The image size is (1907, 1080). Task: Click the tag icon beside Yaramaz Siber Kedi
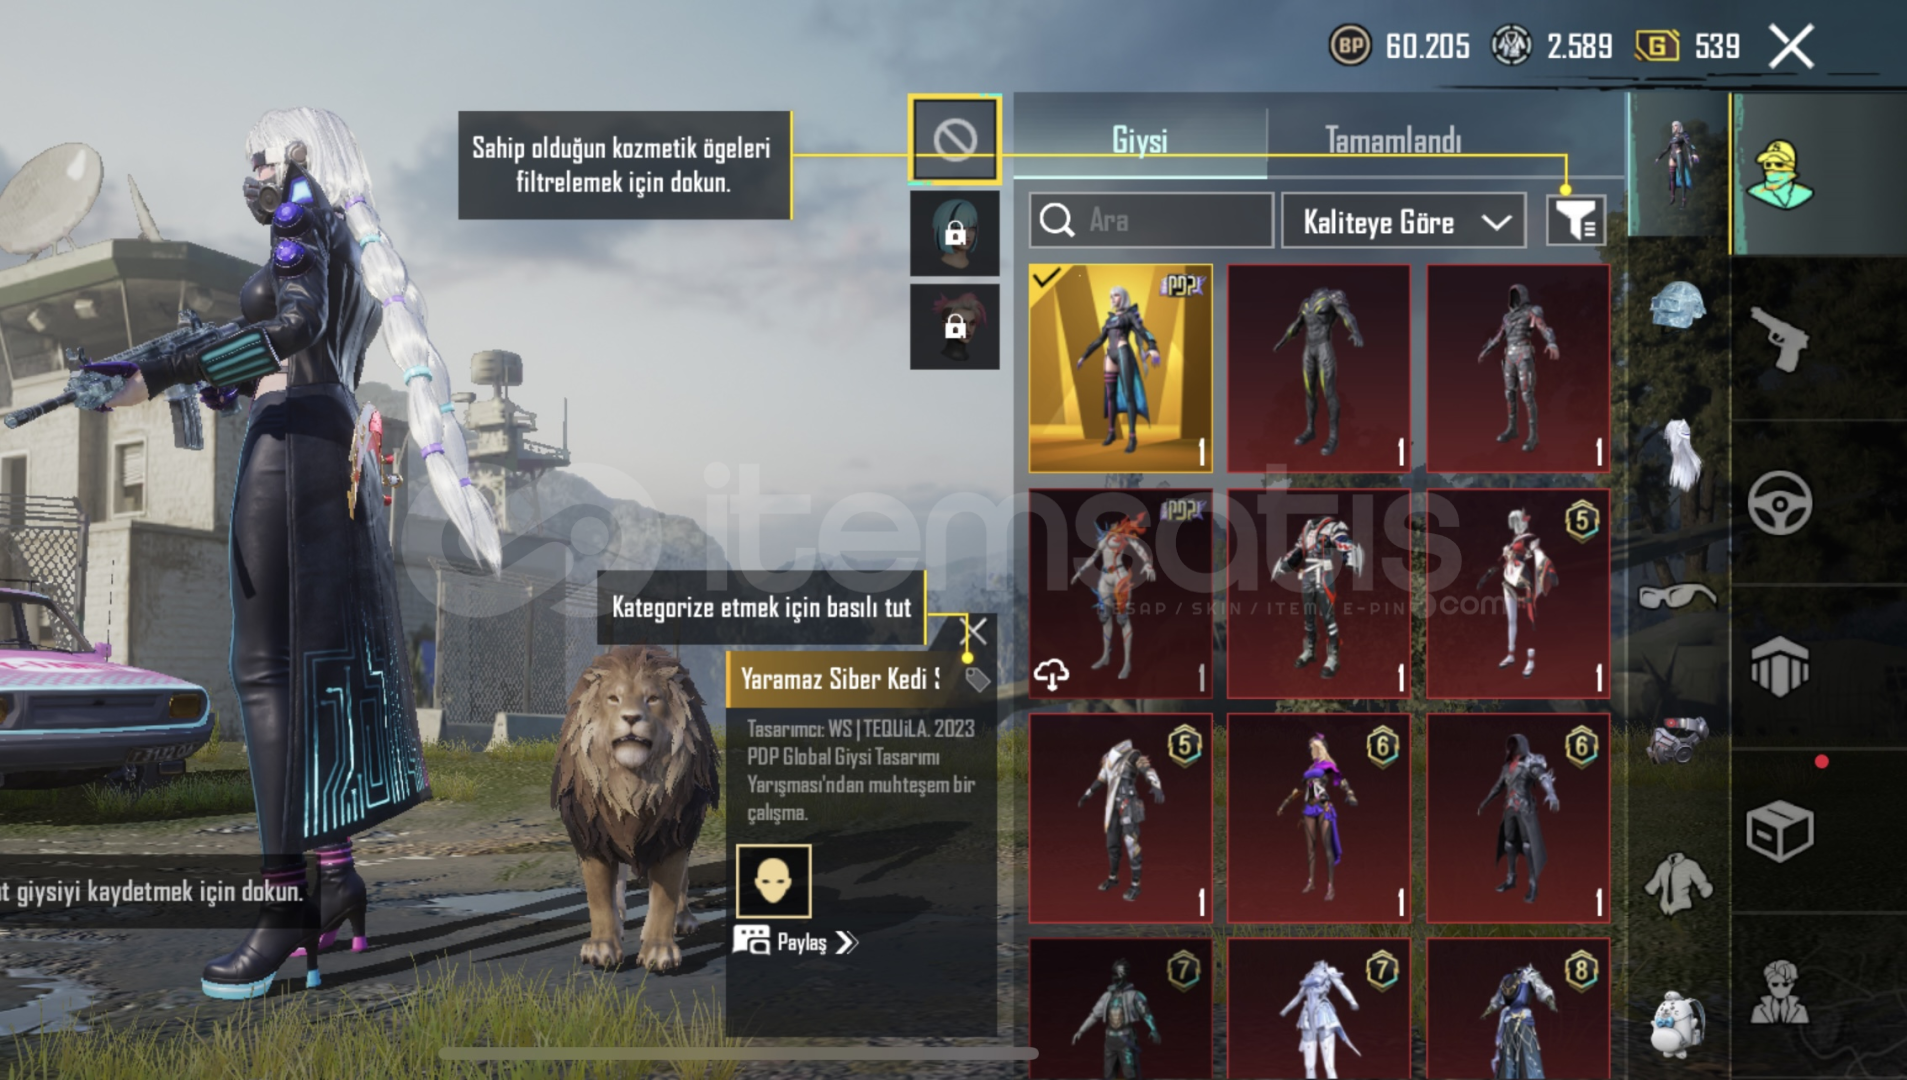point(976,679)
